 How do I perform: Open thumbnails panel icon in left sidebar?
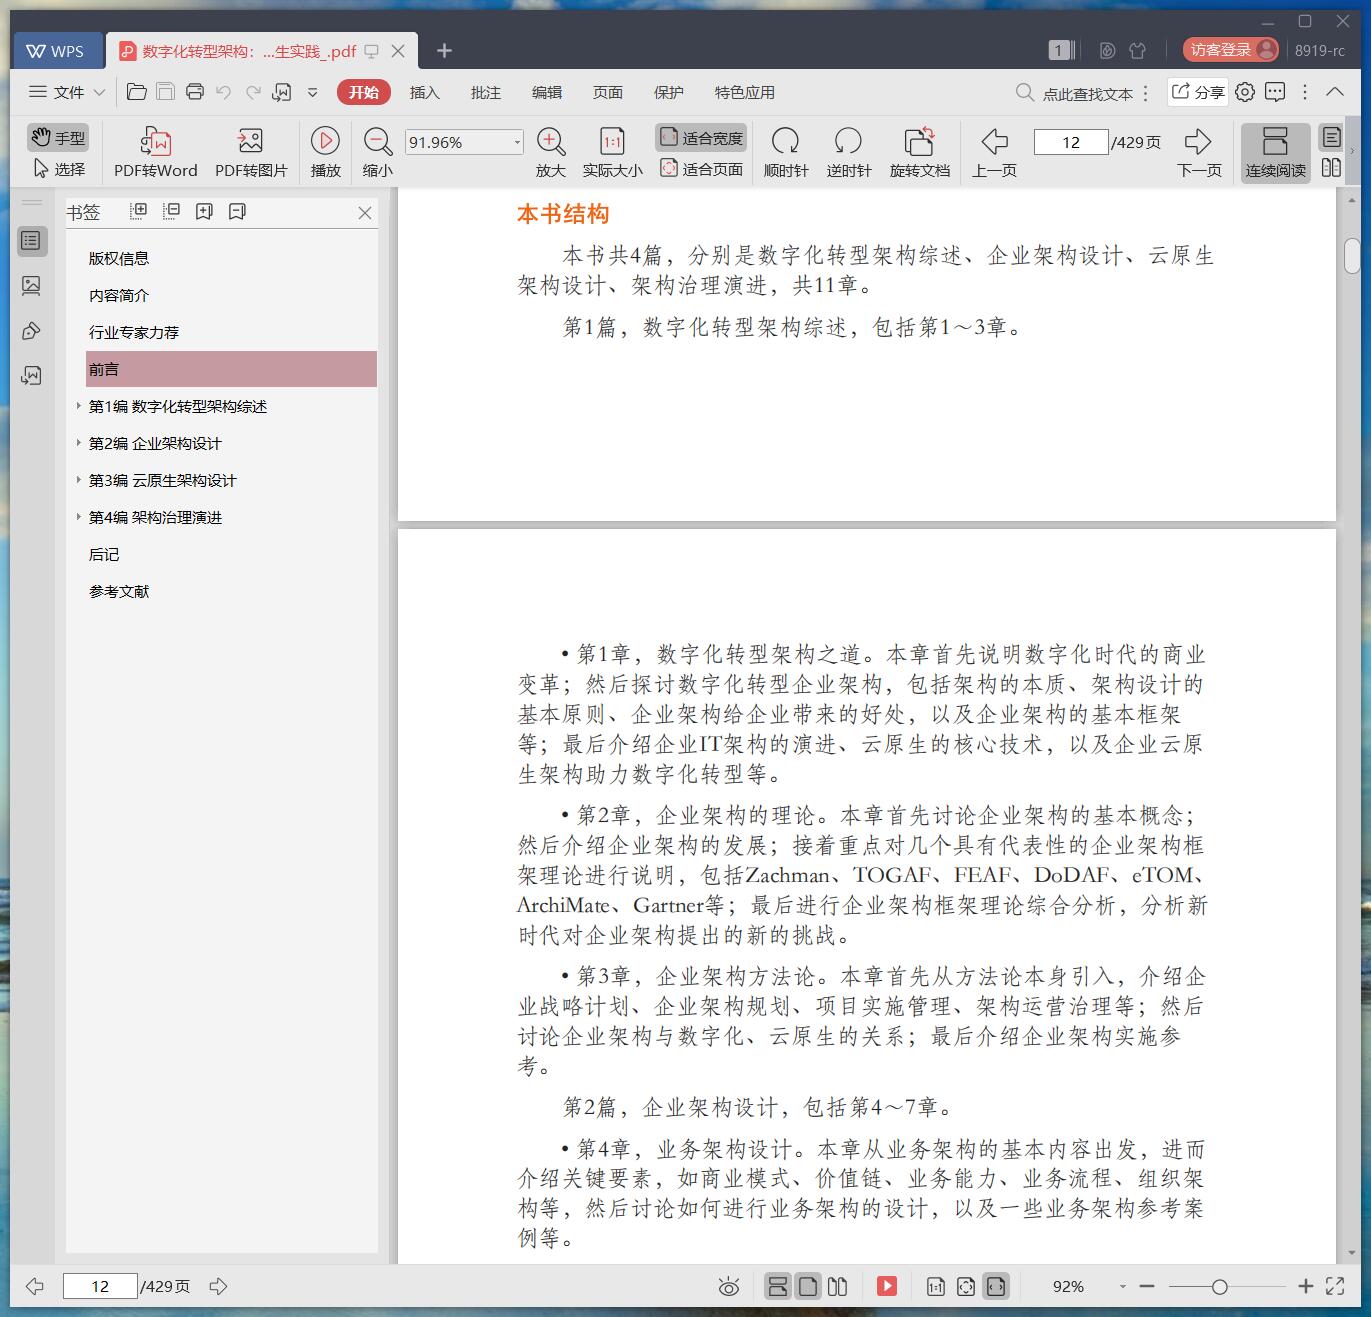pyautogui.click(x=32, y=286)
